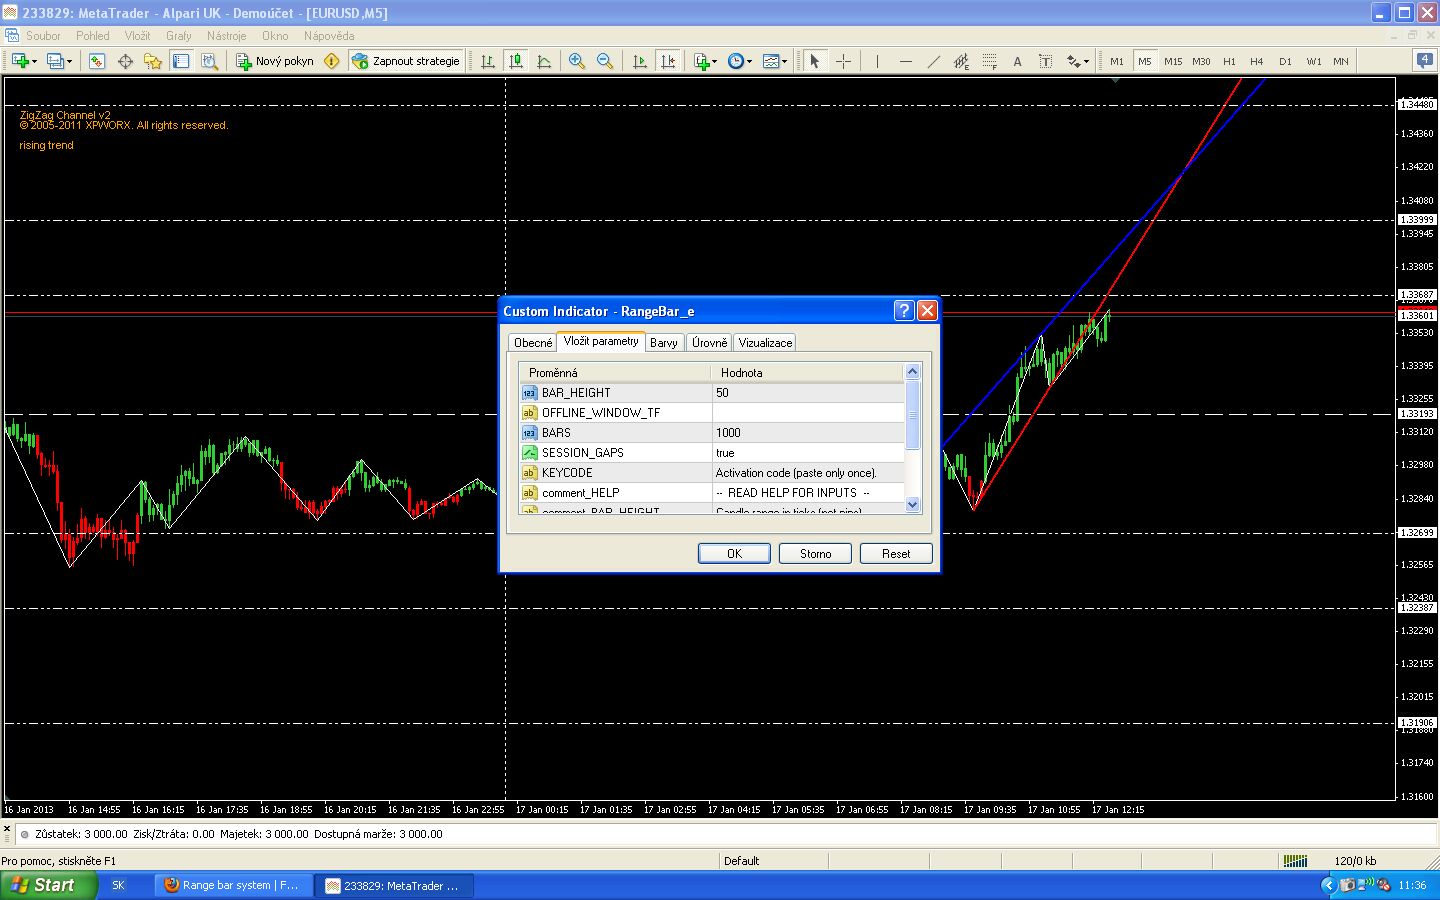
Task: Click the zoom out magnifier icon
Action: coord(604,61)
